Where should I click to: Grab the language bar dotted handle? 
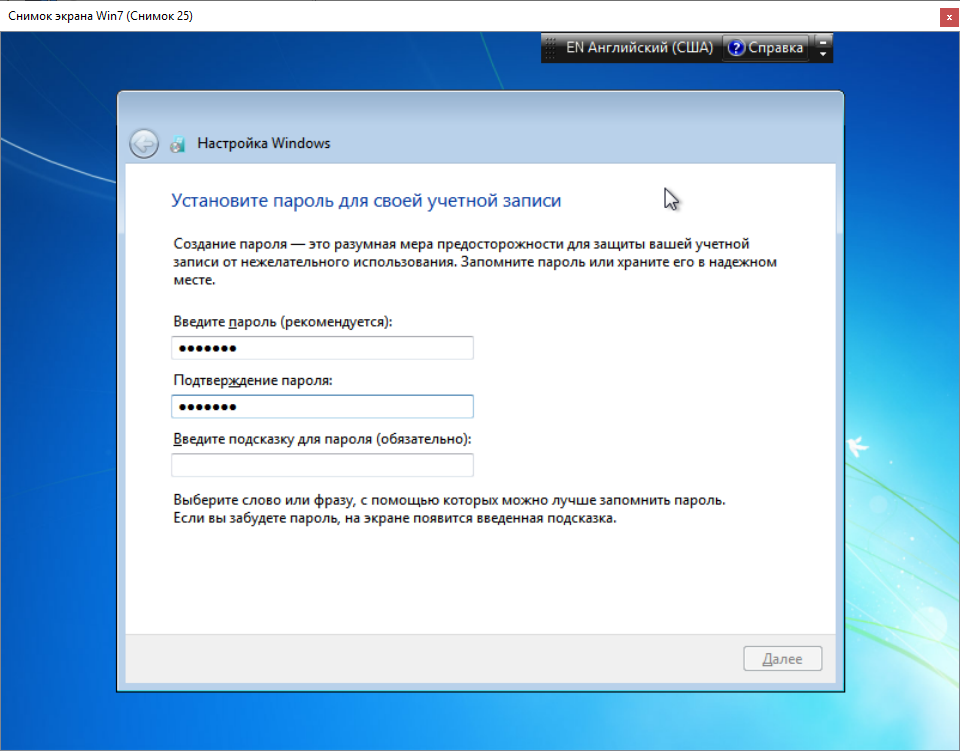coord(550,48)
